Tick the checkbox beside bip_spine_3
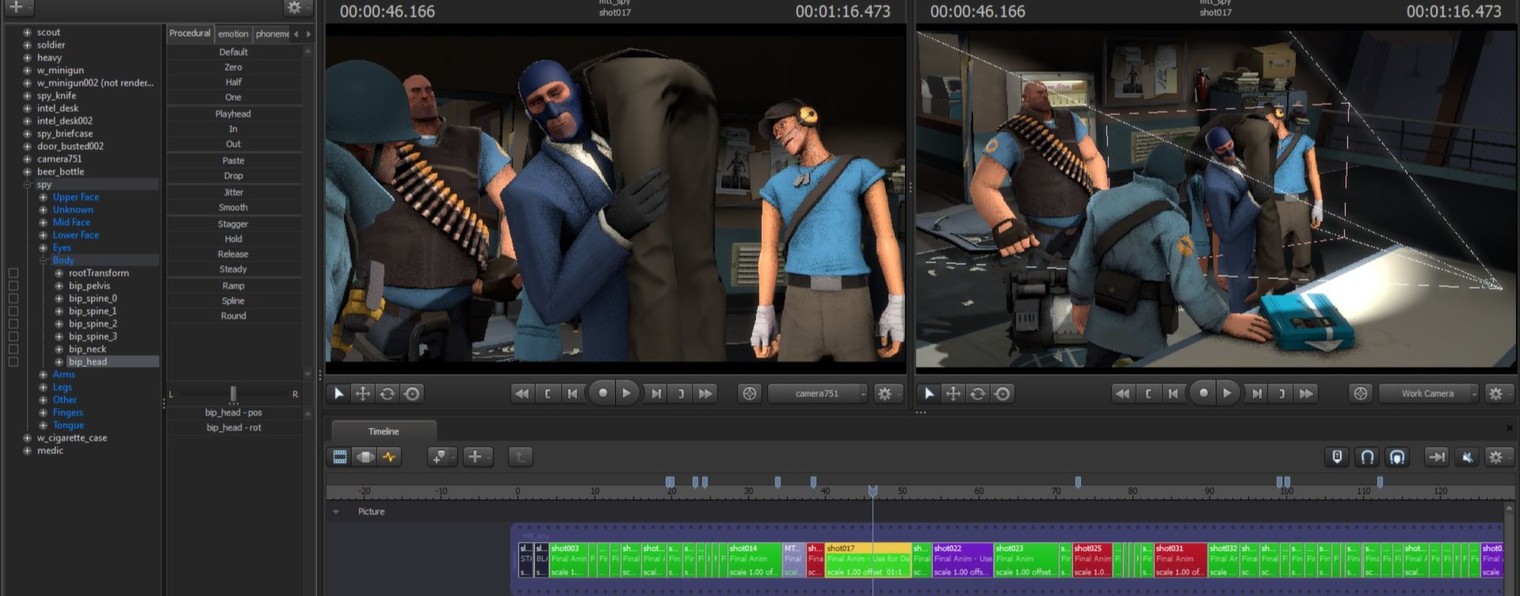1520x596 pixels. [x=13, y=337]
